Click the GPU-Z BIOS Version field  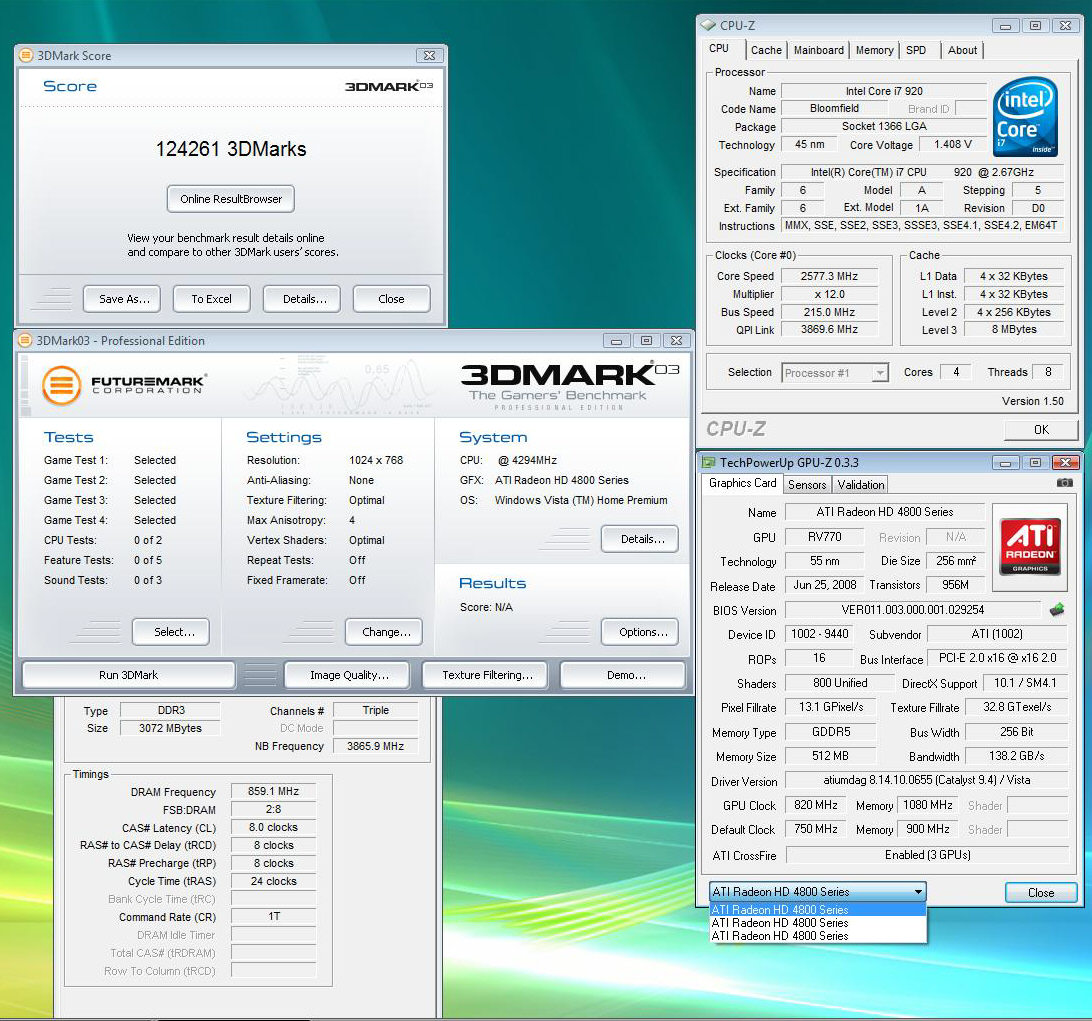click(x=913, y=610)
